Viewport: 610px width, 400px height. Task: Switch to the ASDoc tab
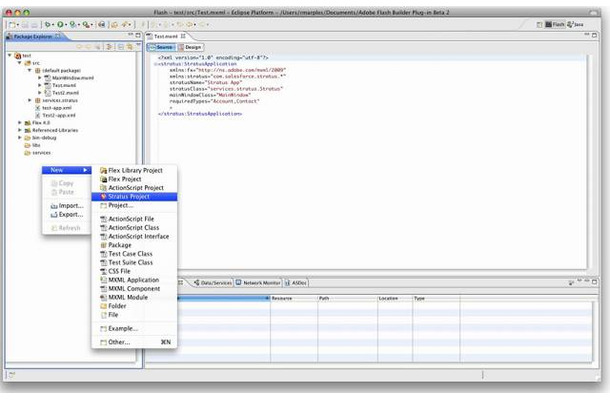[x=296, y=283]
